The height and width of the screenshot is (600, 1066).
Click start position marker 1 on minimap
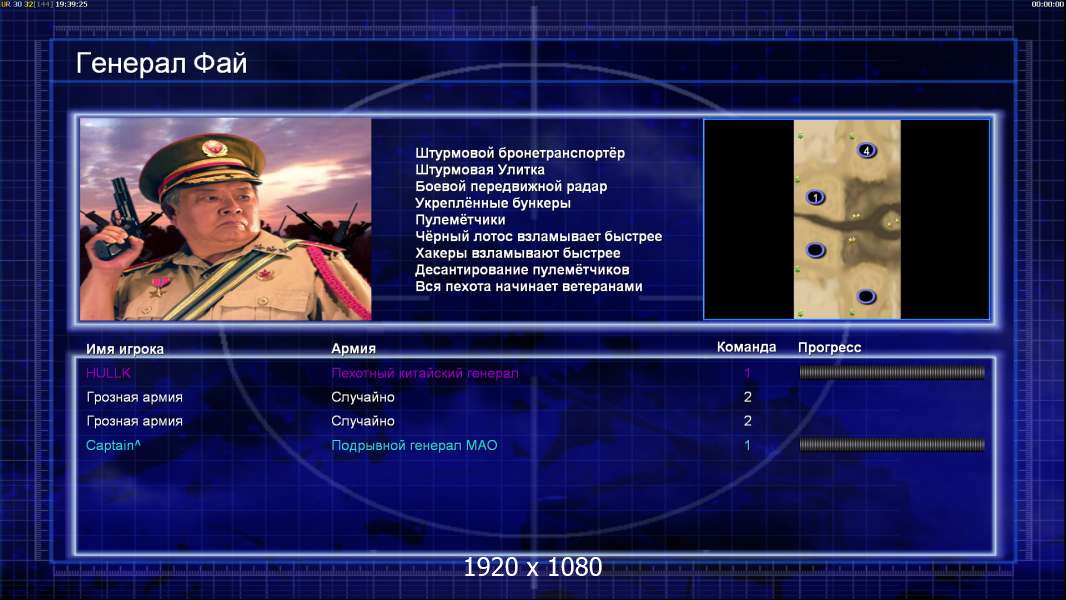point(815,198)
